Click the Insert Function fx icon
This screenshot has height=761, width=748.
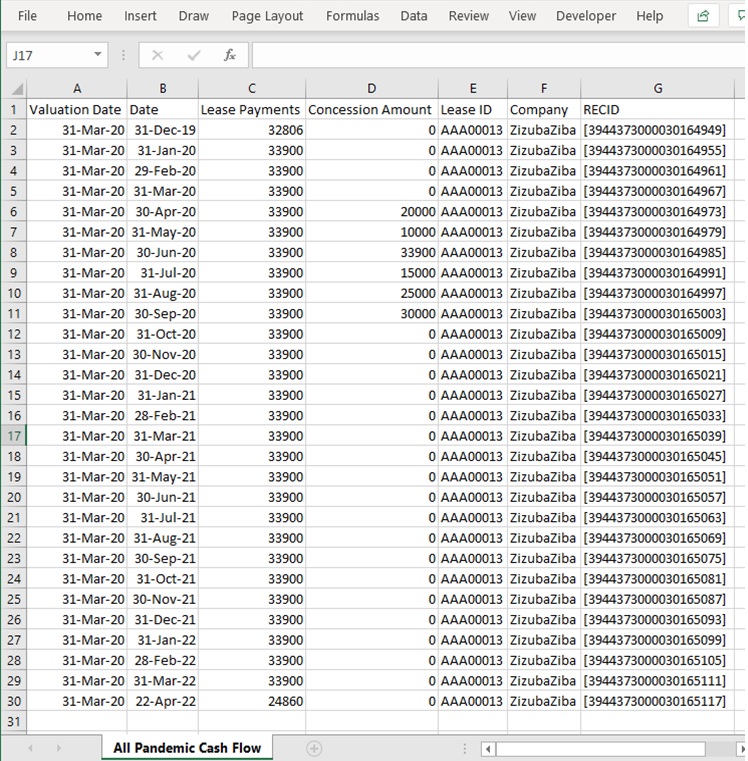[229, 55]
